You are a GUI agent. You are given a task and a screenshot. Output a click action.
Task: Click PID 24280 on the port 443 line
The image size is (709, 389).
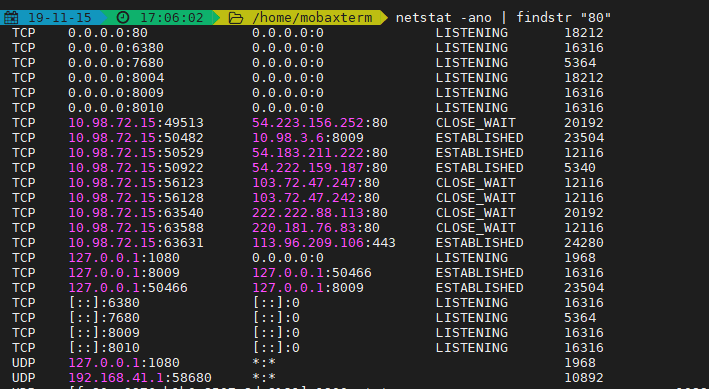click(584, 242)
